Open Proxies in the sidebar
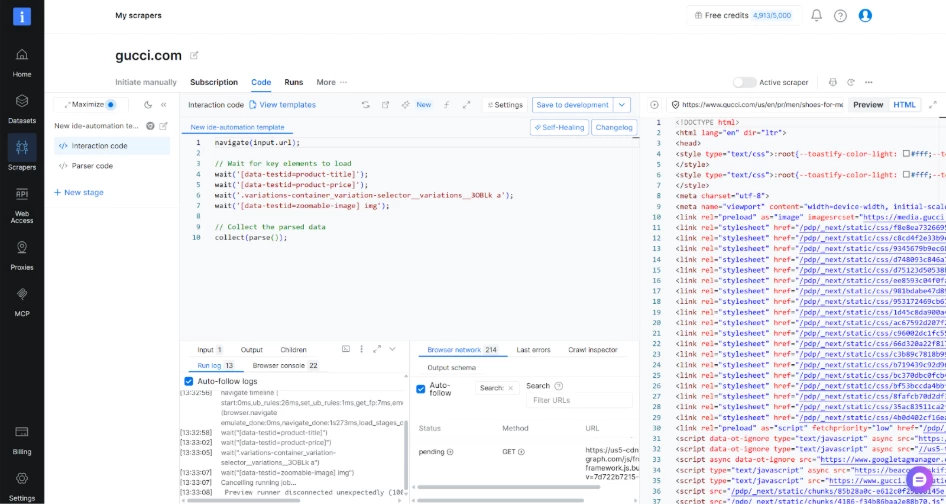946x504 pixels. coord(22,256)
